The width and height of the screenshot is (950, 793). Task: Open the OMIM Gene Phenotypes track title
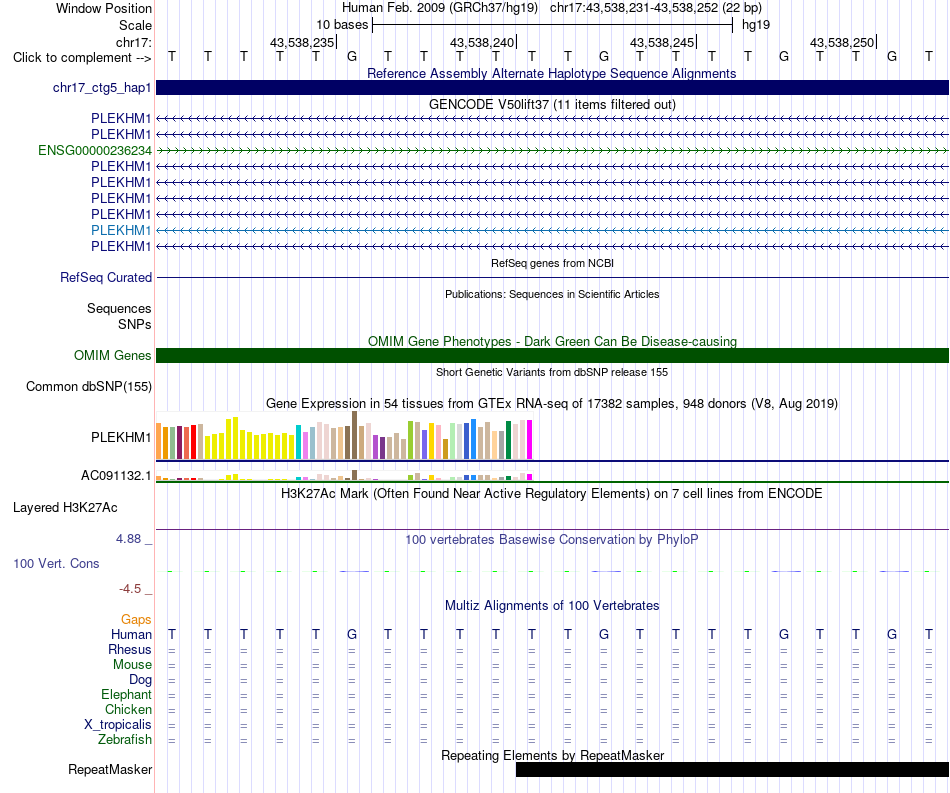coord(552,341)
